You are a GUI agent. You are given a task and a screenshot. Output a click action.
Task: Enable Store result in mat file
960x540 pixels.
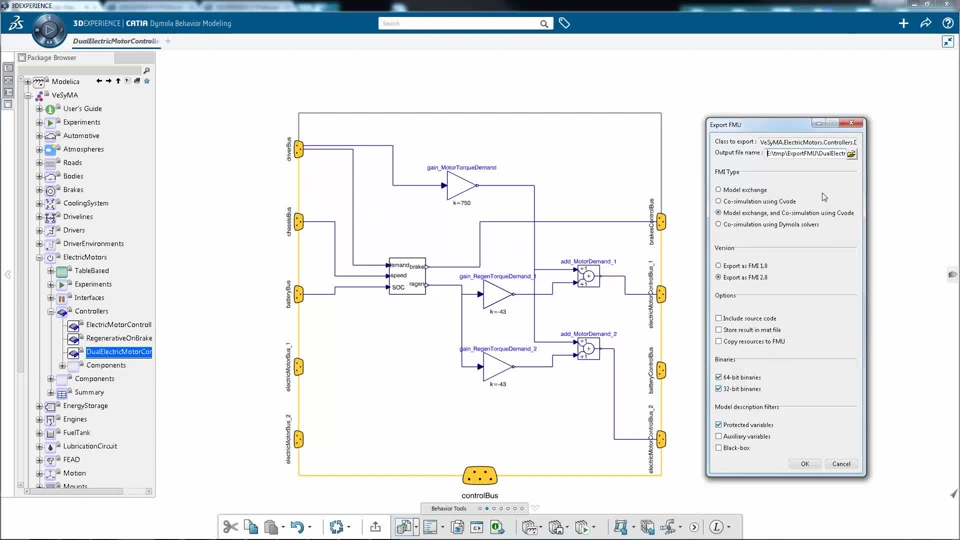pyautogui.click(x=718, y=330)
